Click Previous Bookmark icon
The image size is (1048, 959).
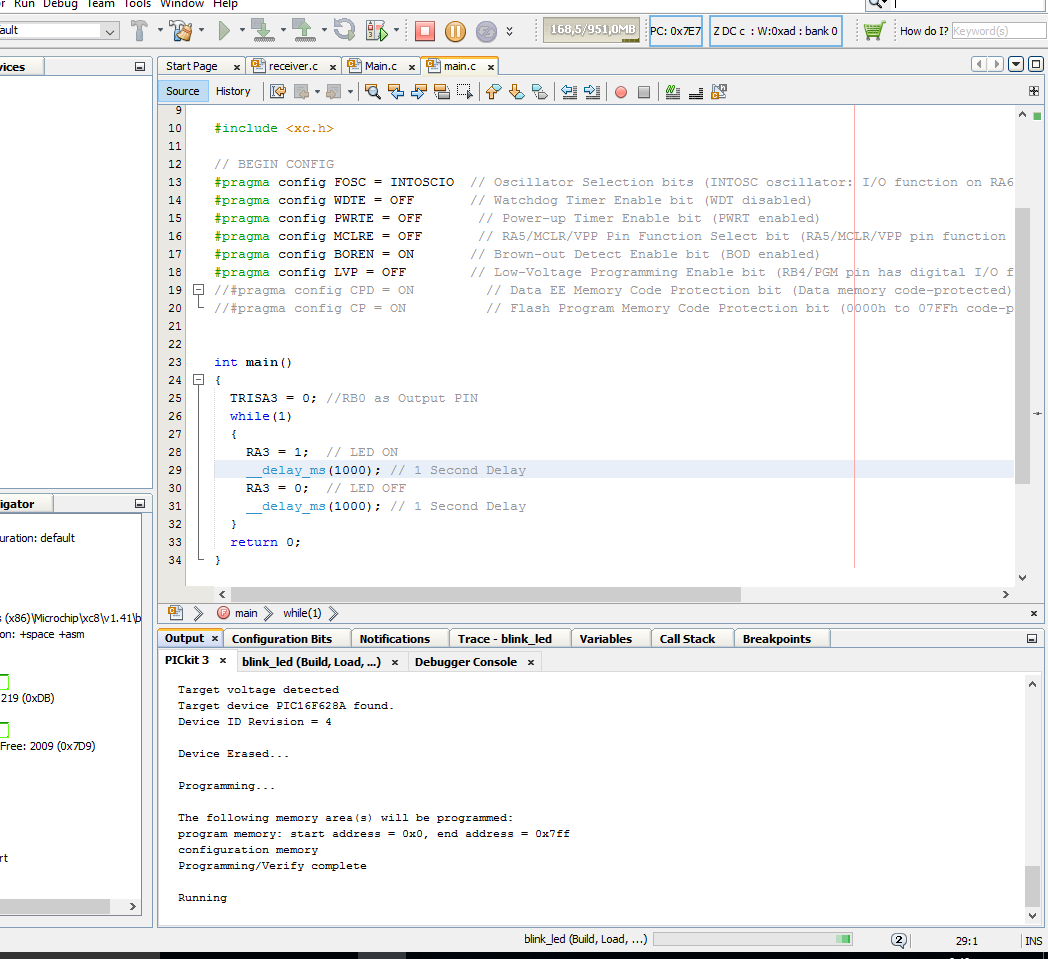pyautogui.click(x=493, y=92)
